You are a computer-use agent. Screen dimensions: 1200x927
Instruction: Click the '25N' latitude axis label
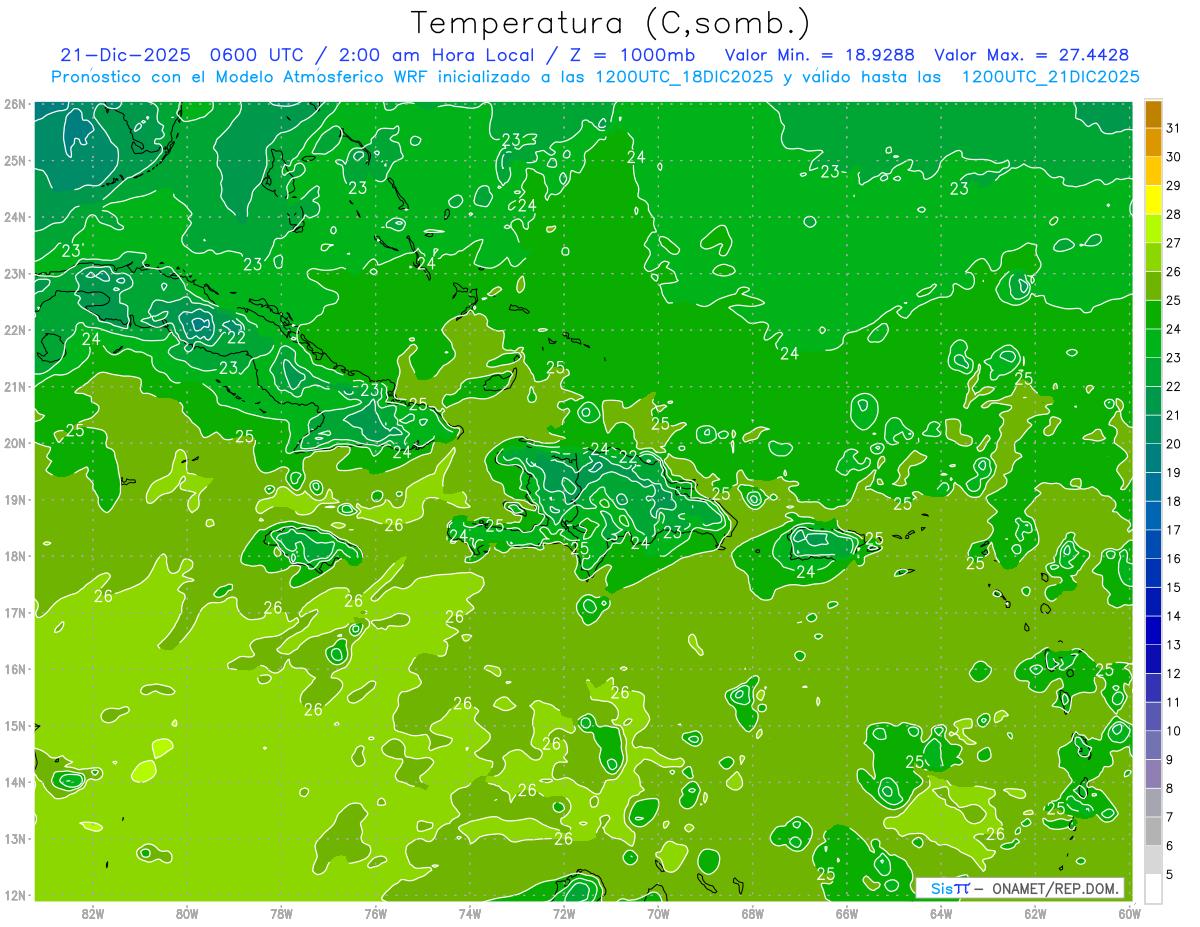point(15,160)
